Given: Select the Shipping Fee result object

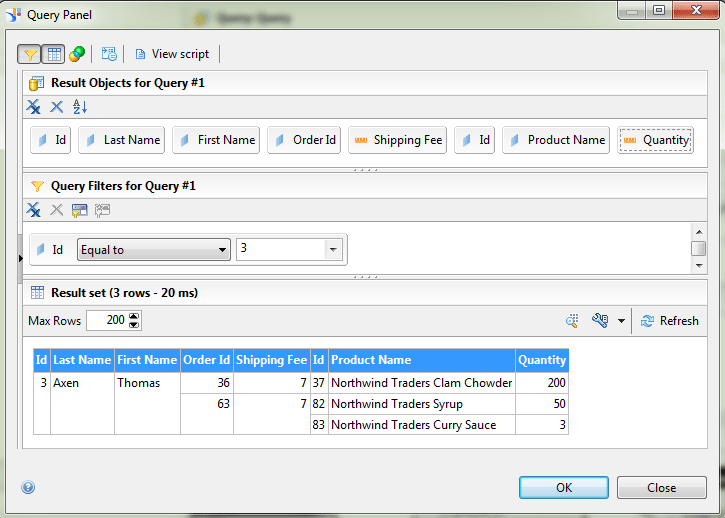Looking at the screenshot, I should (398, 140).
